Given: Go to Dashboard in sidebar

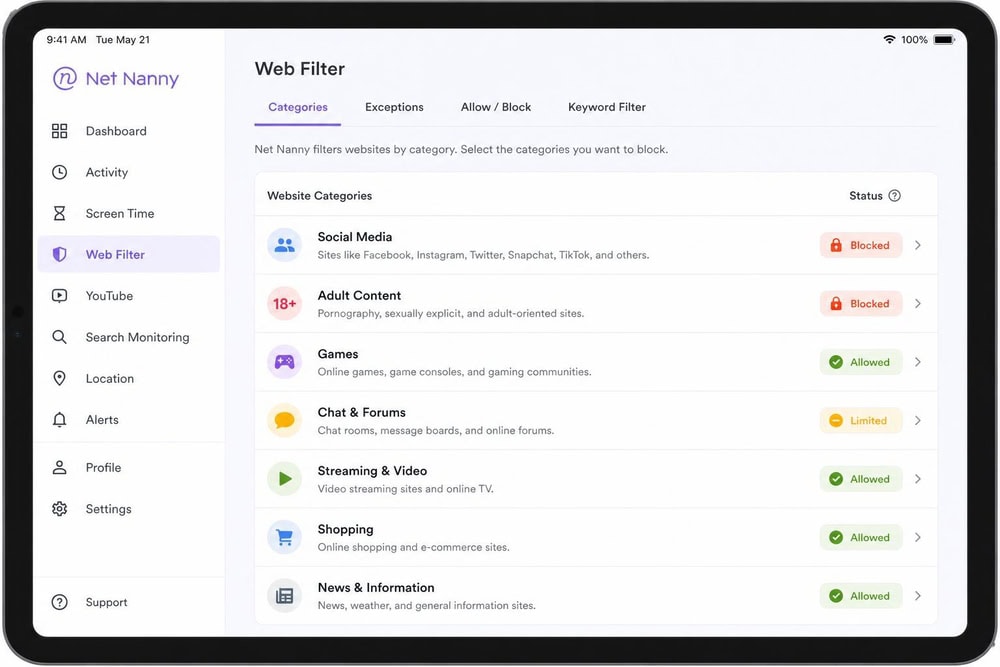Looking at the screenshot, I should point(116,131).
